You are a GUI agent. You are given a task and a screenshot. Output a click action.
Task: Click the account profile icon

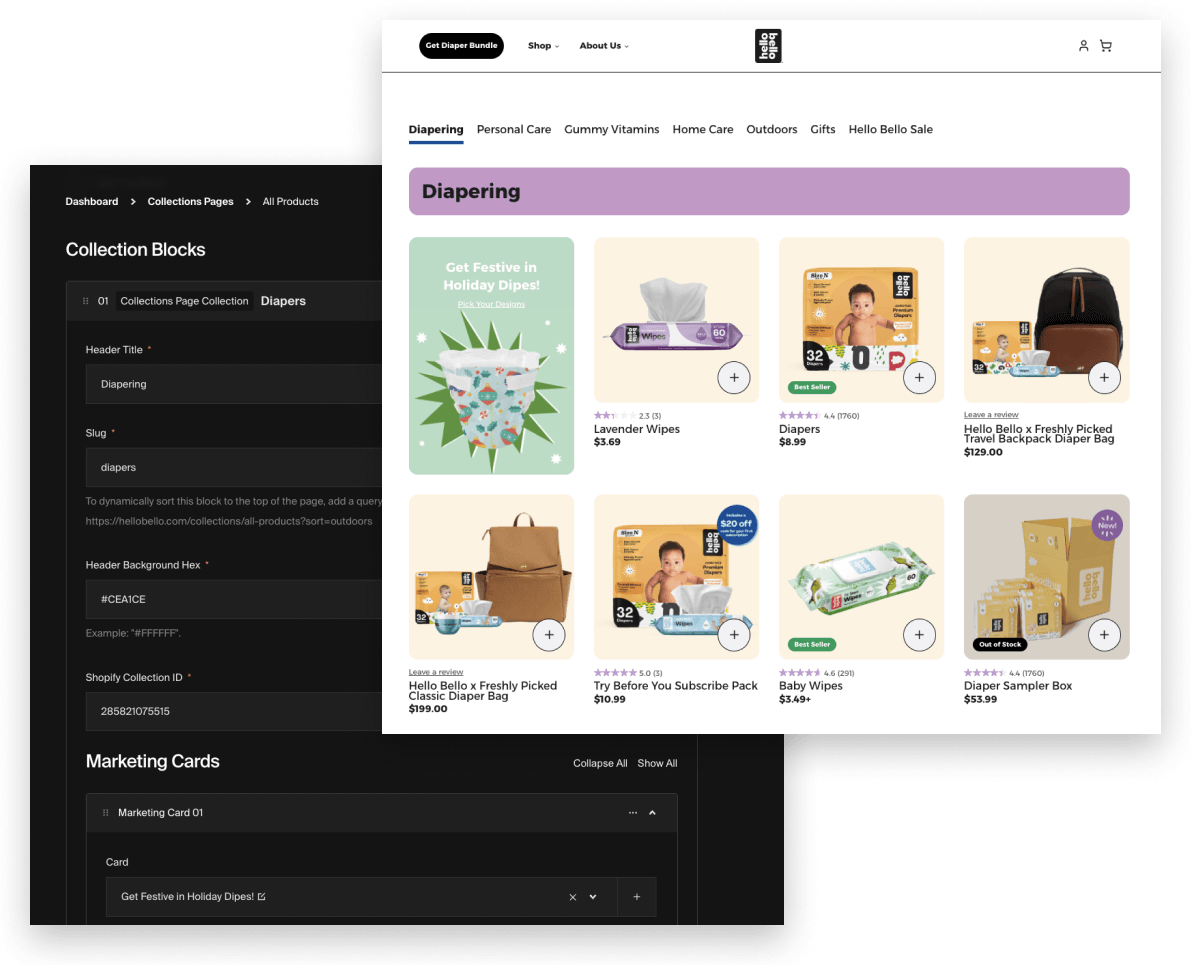pos(1083,46)
